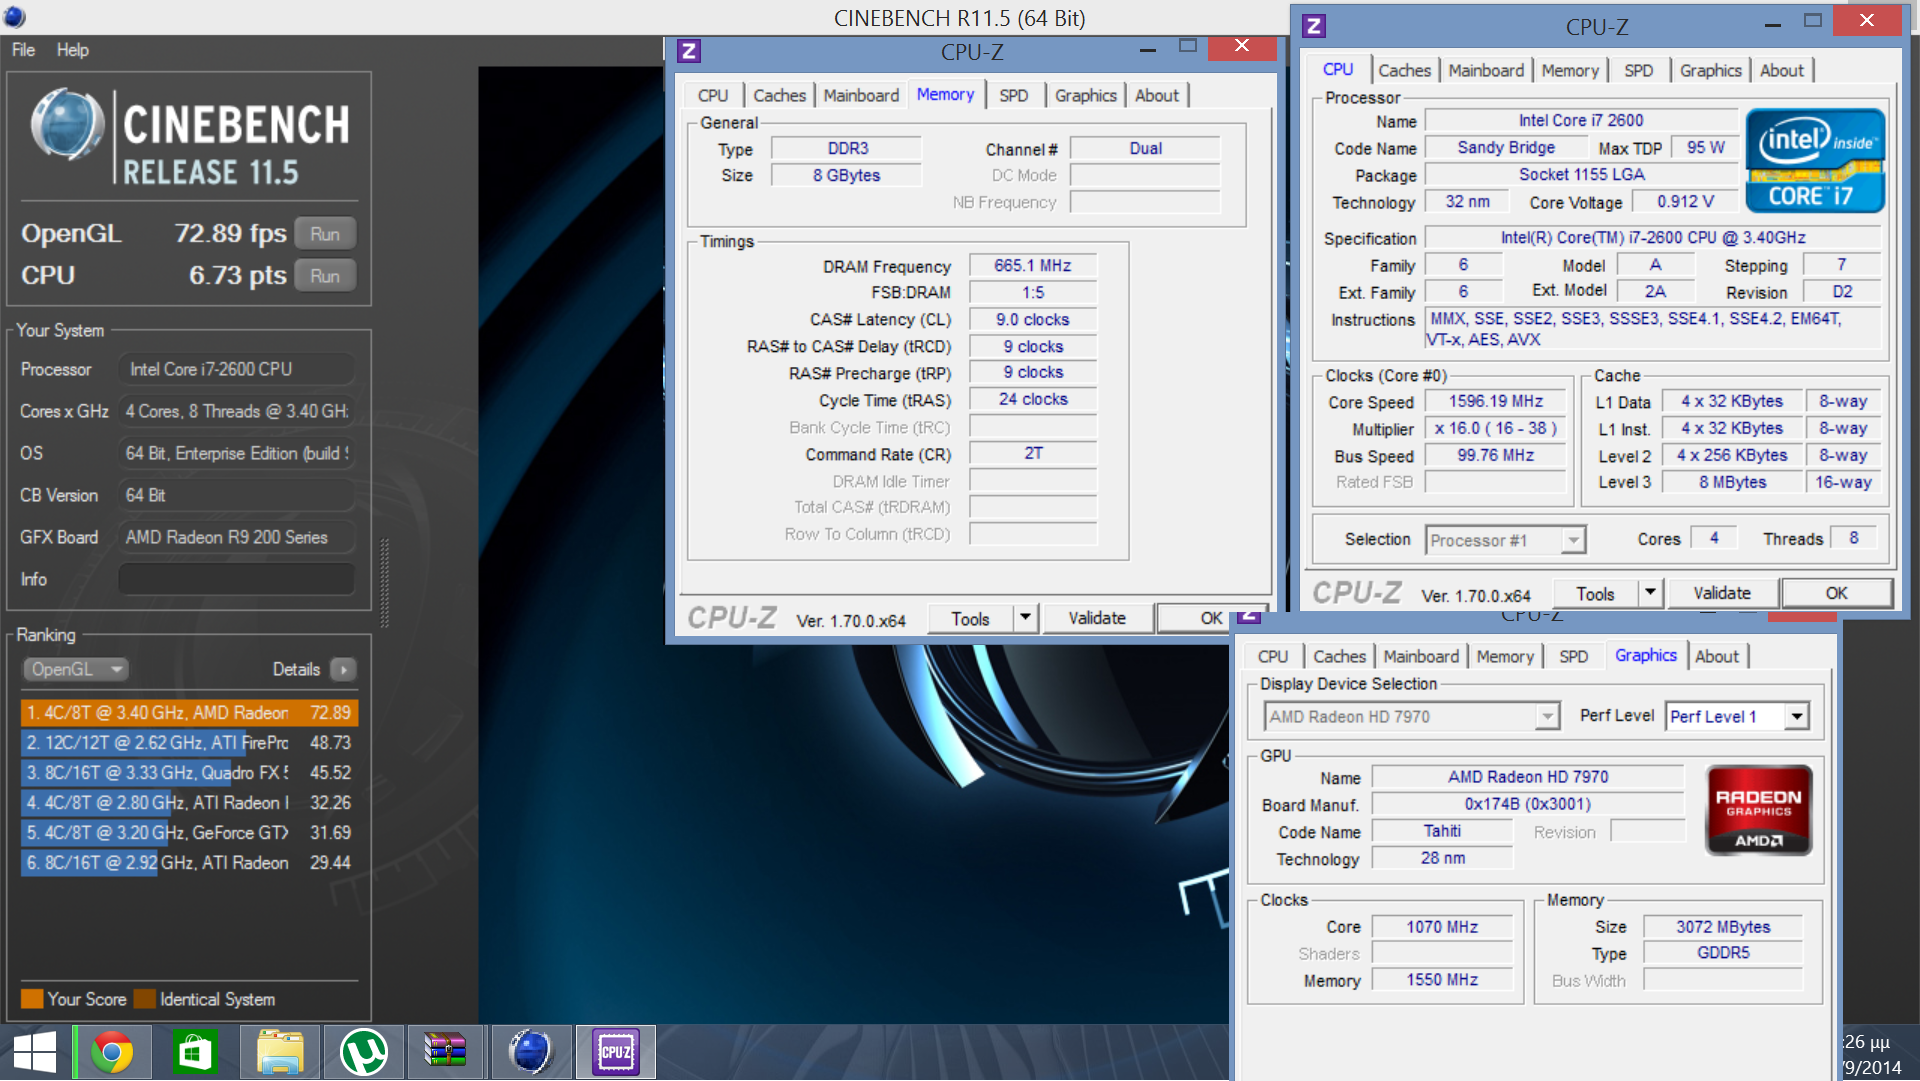Switch to CPU-Z via its taskbar icon
This screenshot has height=1081, width=1920.
(615, 1052)
